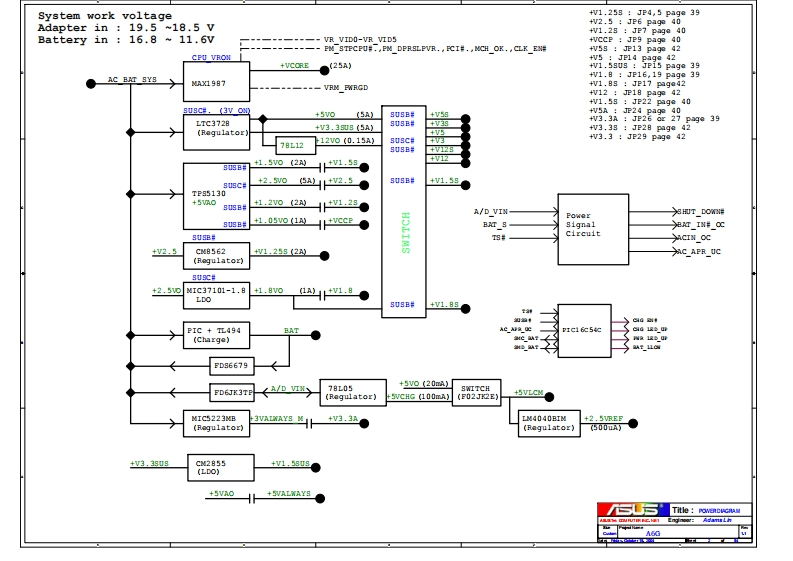Select the MIC5223MB regulator block
793x561 pixels.
[x=214, y=422]
